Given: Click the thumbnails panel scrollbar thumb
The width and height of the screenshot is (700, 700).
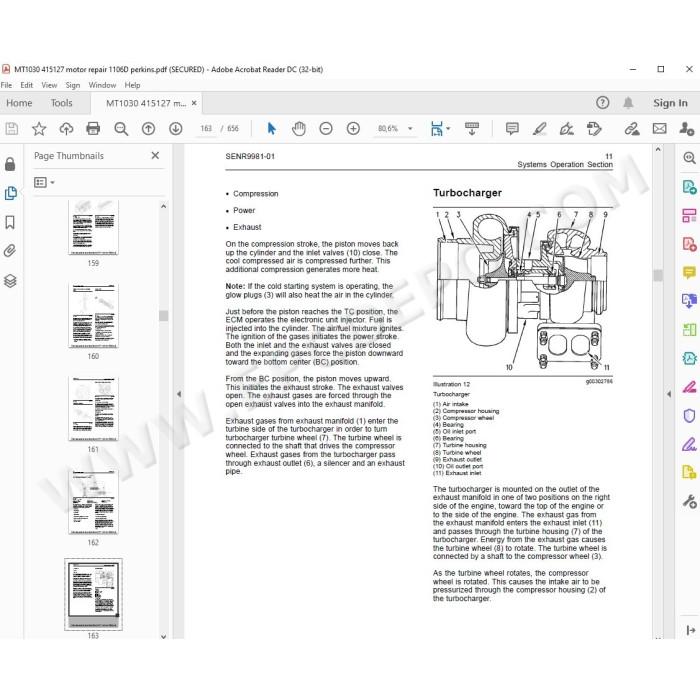Looking at the screenshot, I should [x=163, y=316].
